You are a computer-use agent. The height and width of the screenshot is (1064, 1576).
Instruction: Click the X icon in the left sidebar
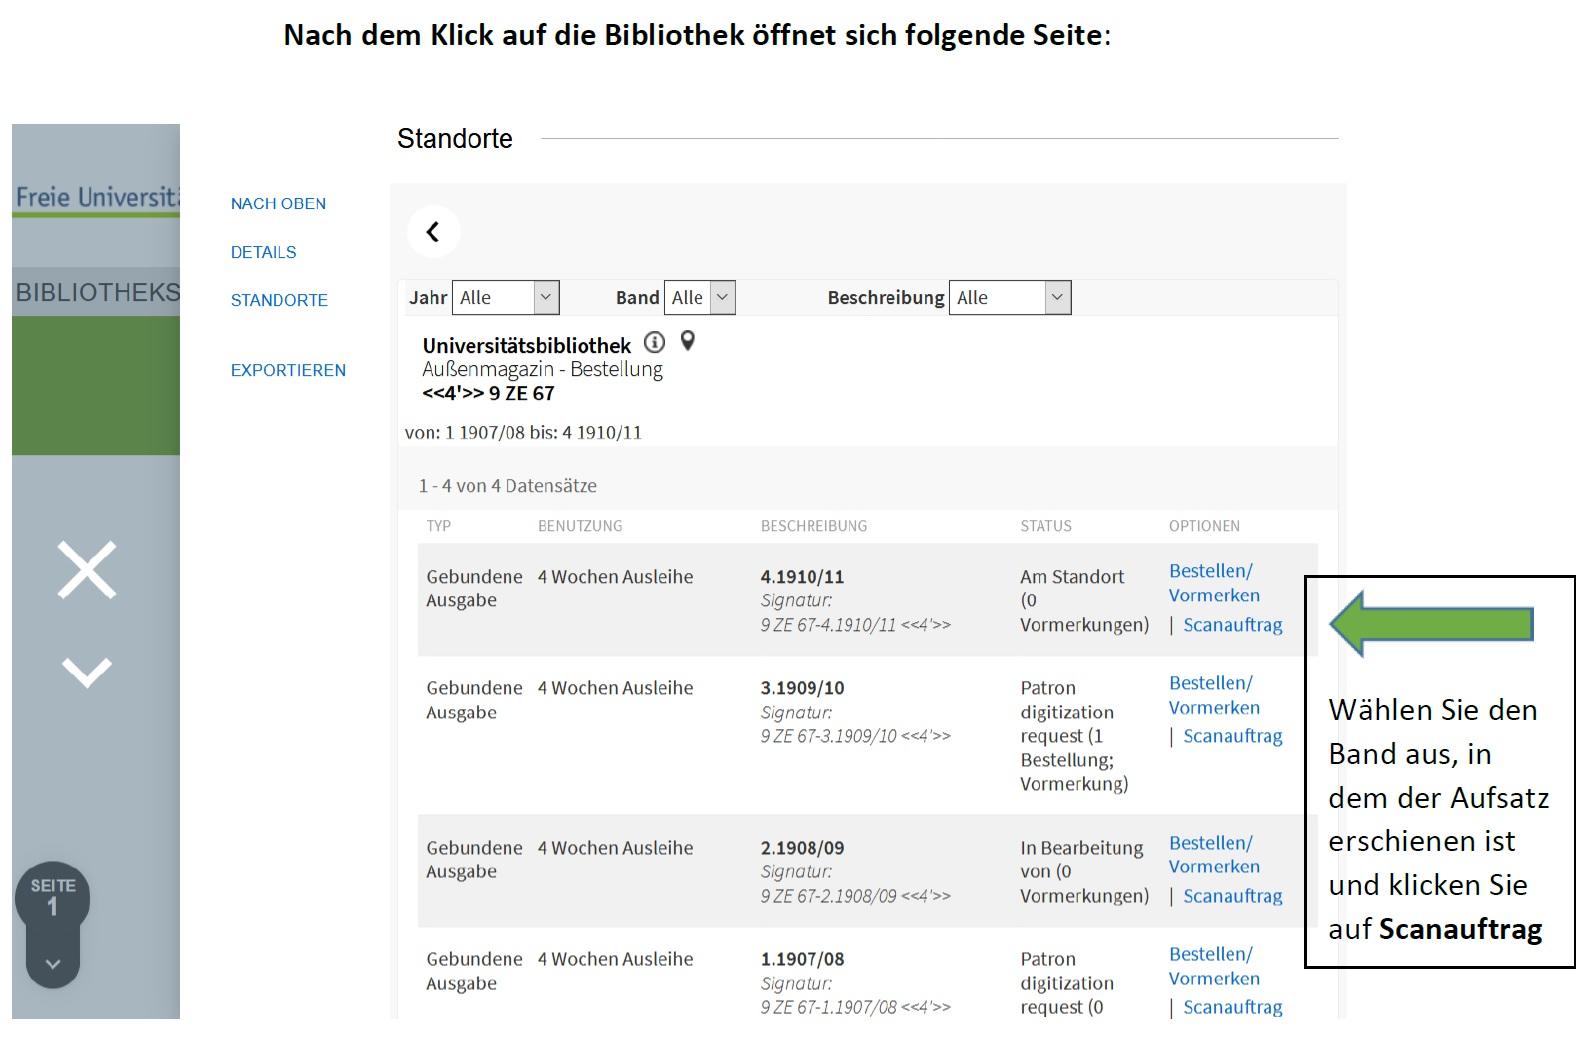click(86, 570)
